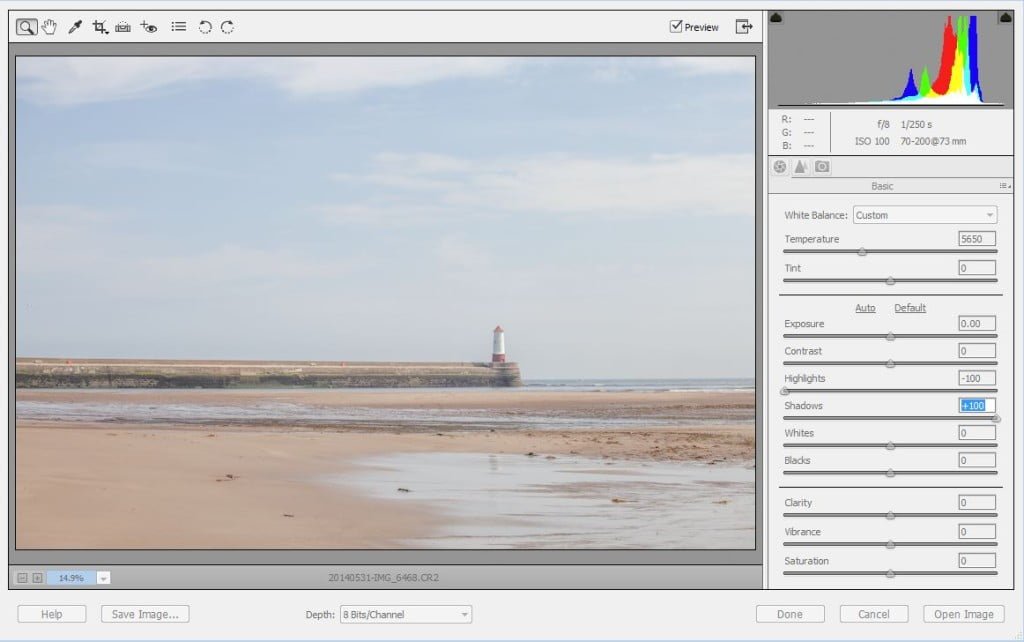Screen dimensions: 1024x642
Task: Switch to the Camera Calibration tab
Action: (822, 167)
